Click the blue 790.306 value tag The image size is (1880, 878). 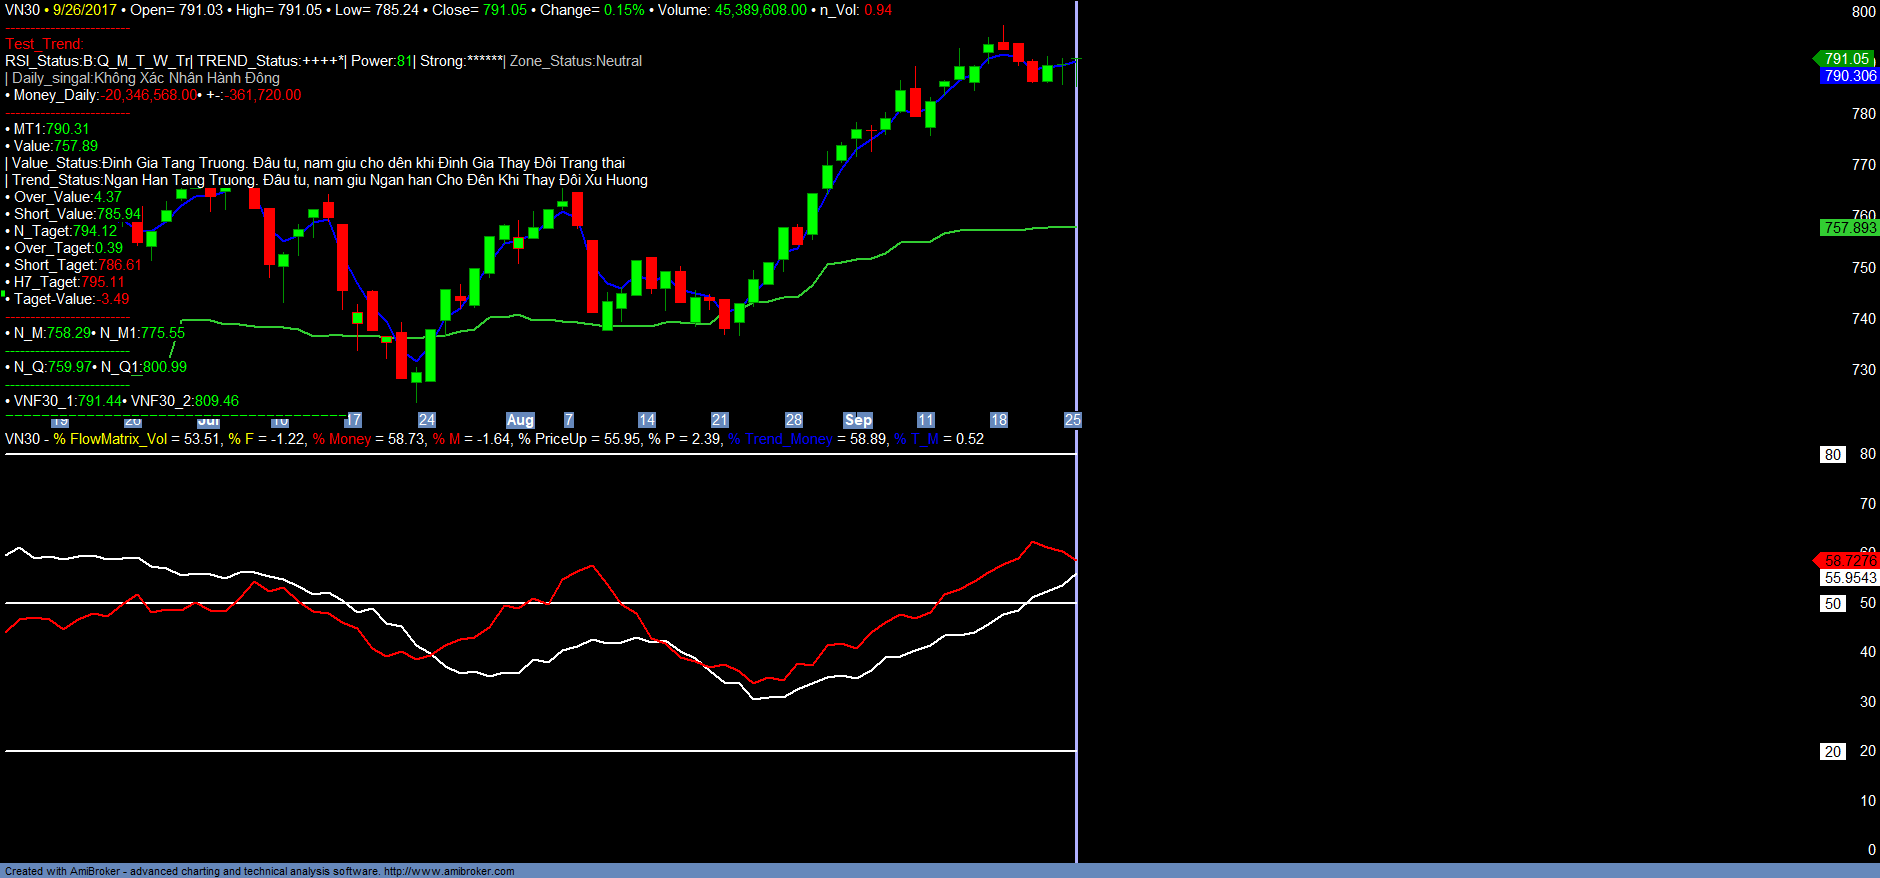[1850, 76]
